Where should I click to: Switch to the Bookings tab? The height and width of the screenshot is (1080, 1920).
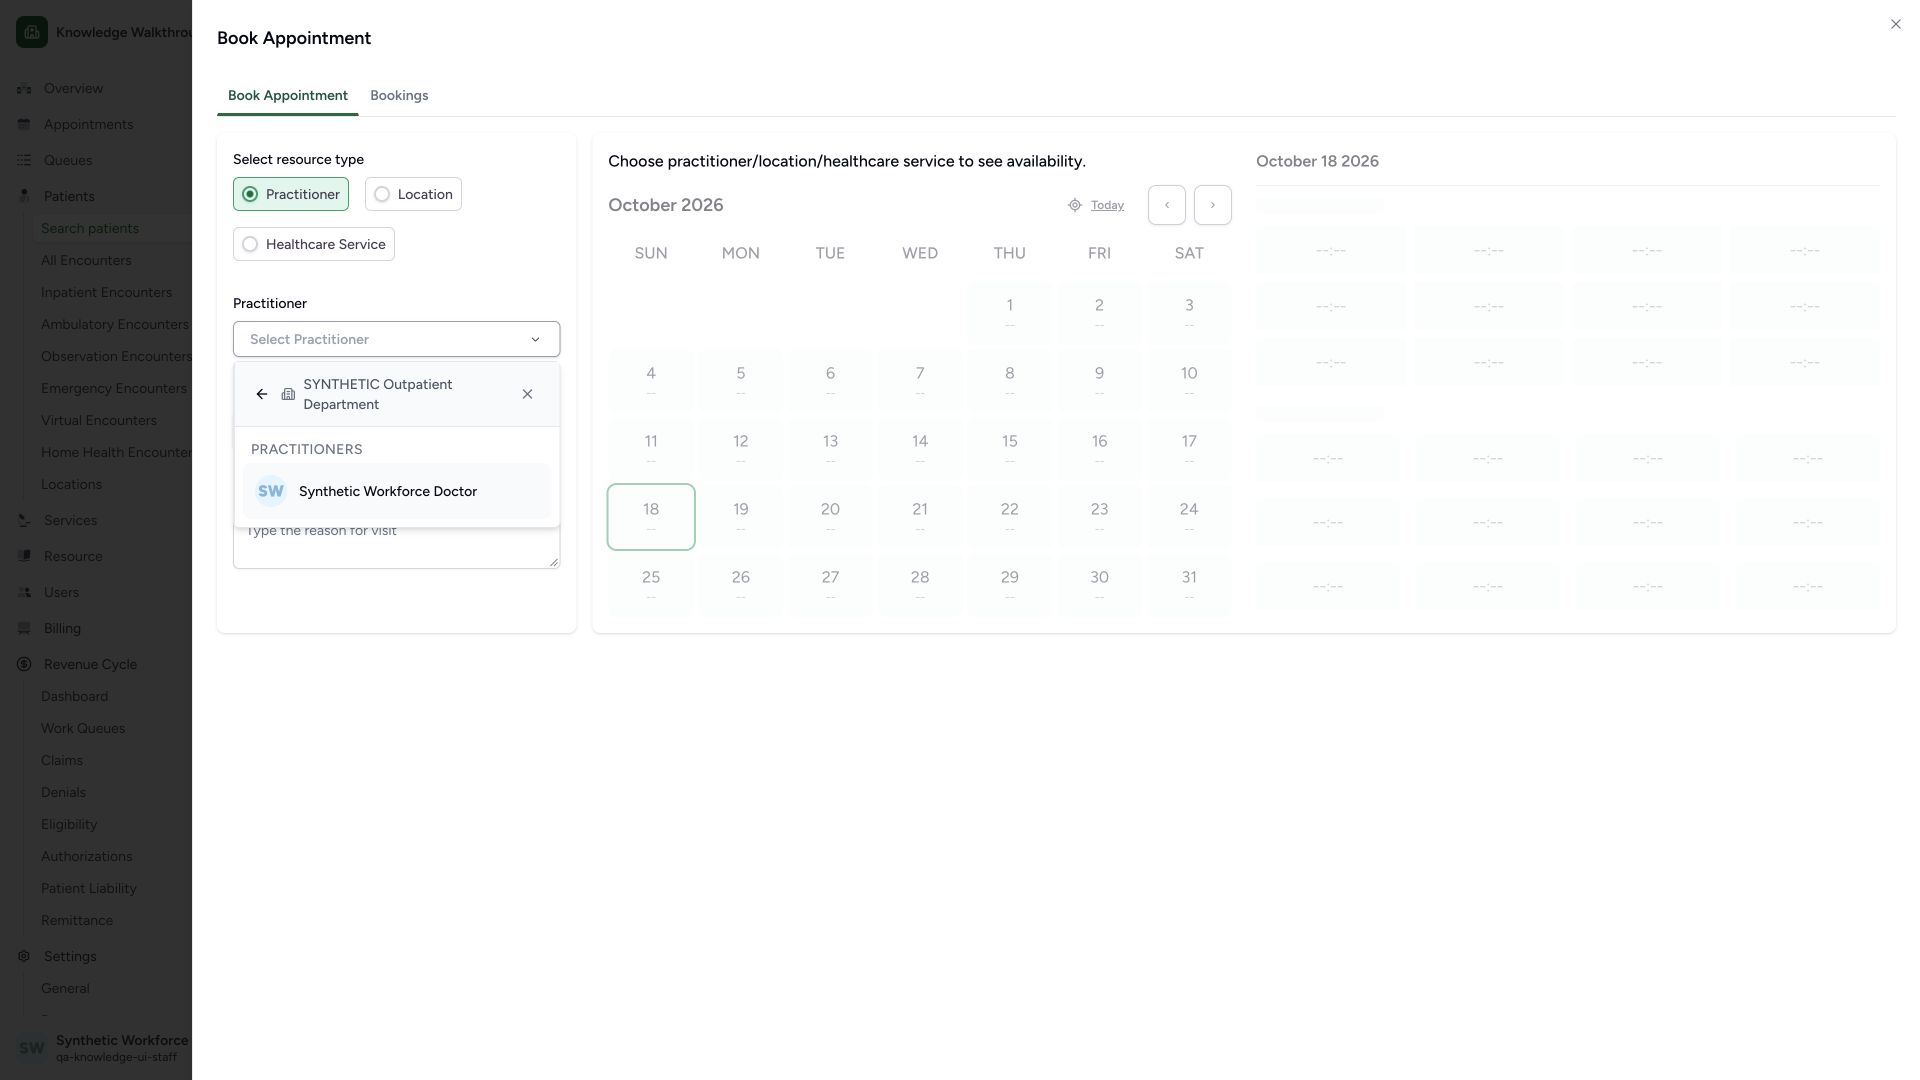pyautogui.click(x=399, y=96)
